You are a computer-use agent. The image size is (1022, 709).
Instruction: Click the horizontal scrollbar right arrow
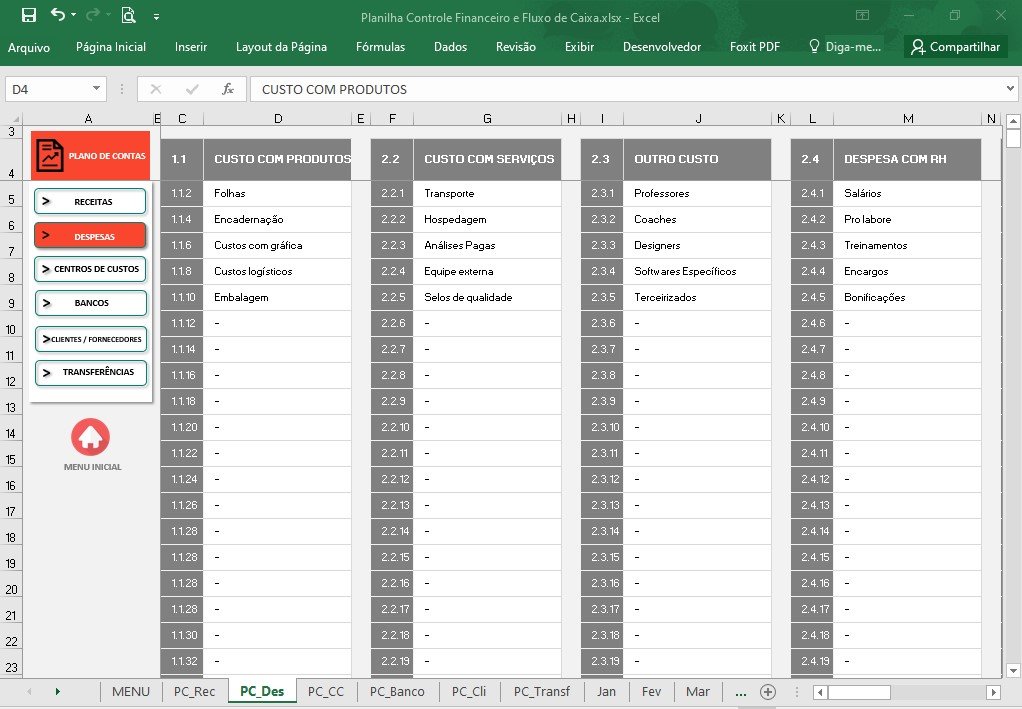993,692
